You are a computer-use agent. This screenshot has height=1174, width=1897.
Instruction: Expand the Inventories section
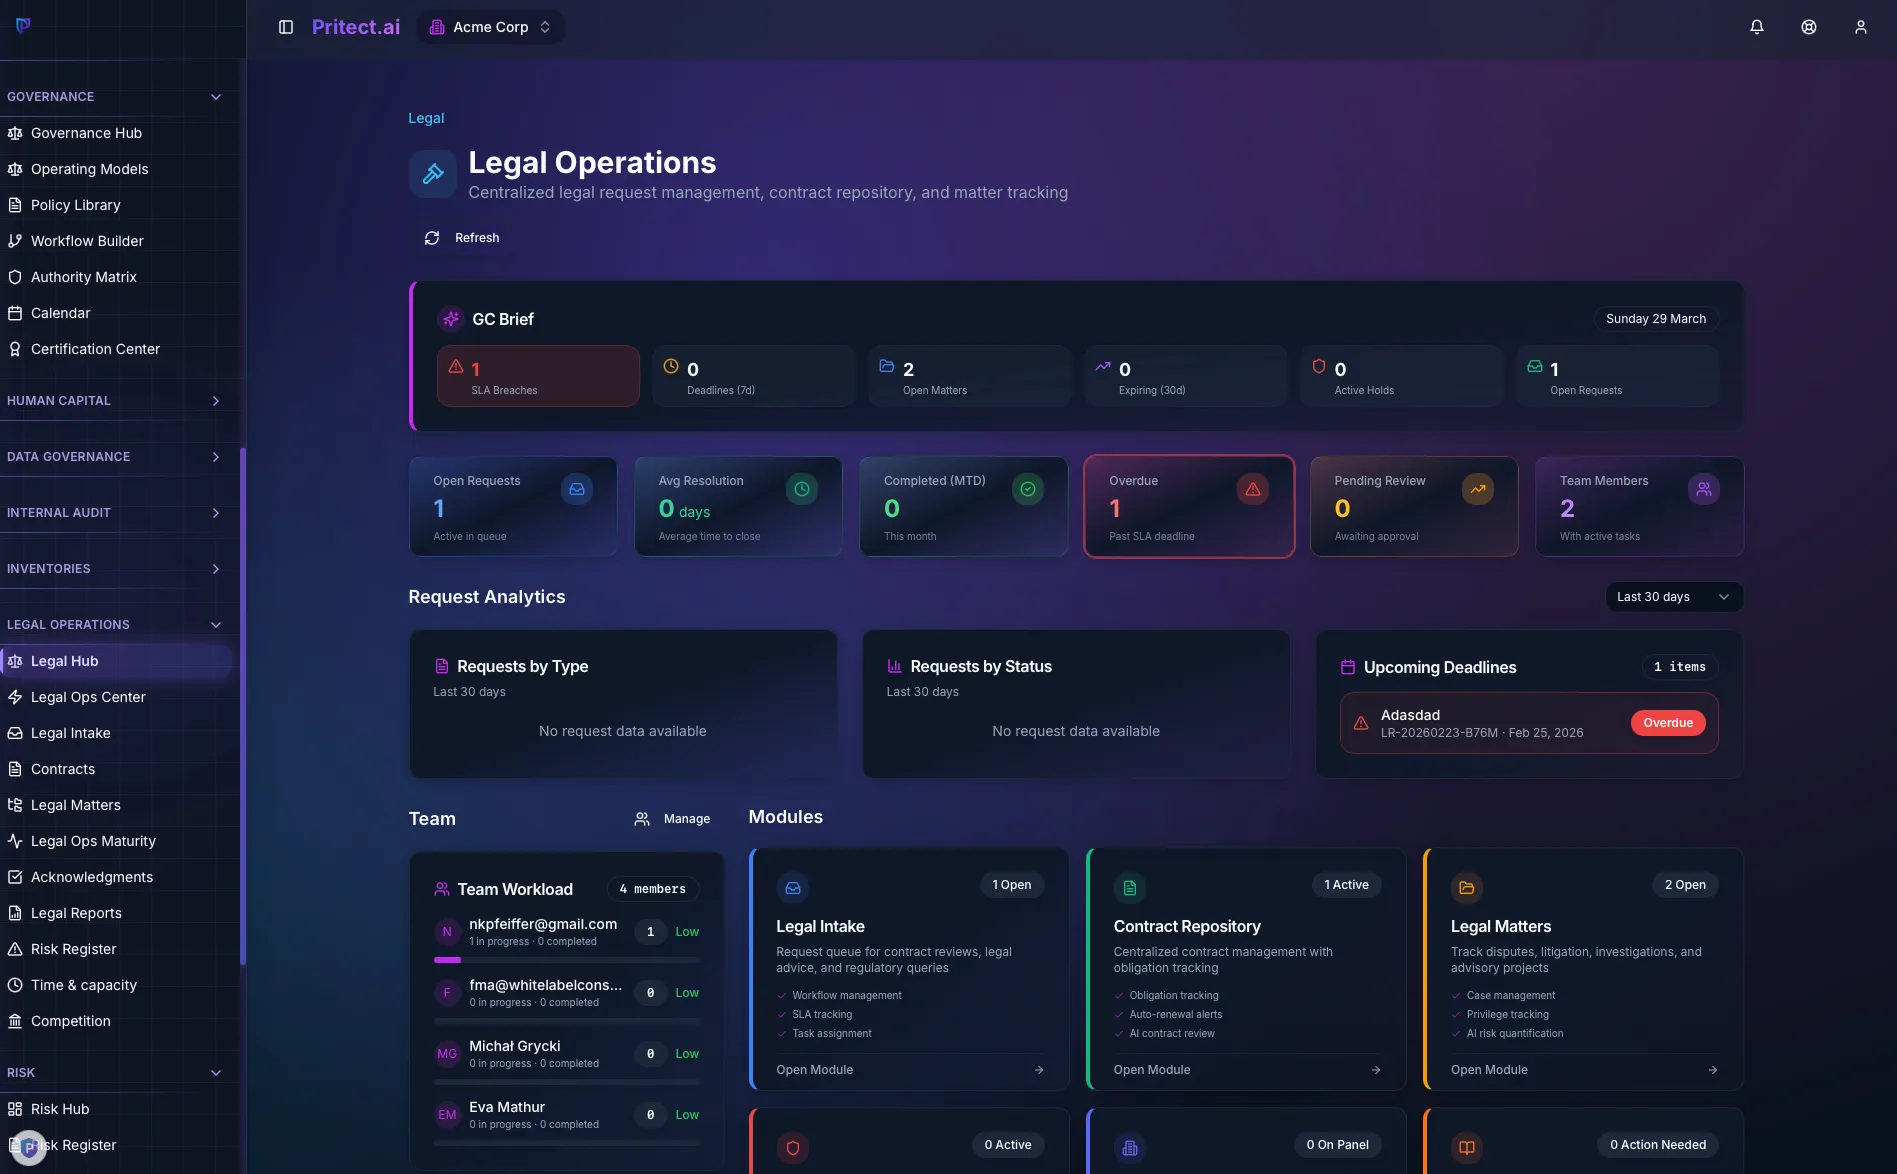(x=114, y=569)
